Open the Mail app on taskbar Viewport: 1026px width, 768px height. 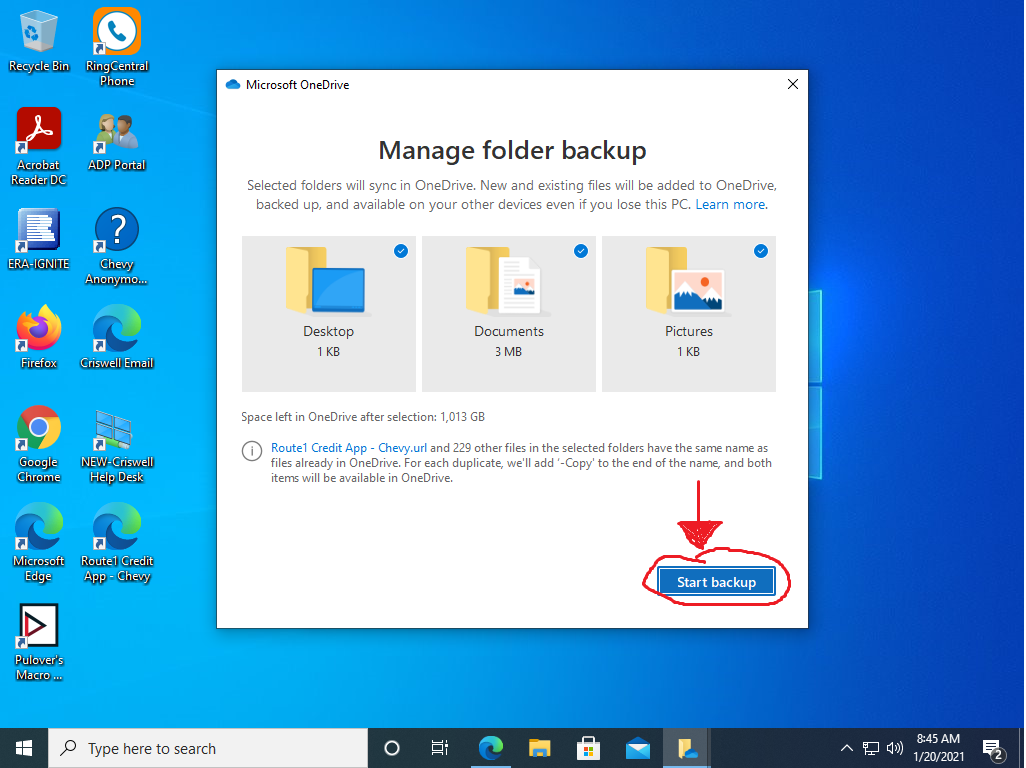(x=637, y=748)
